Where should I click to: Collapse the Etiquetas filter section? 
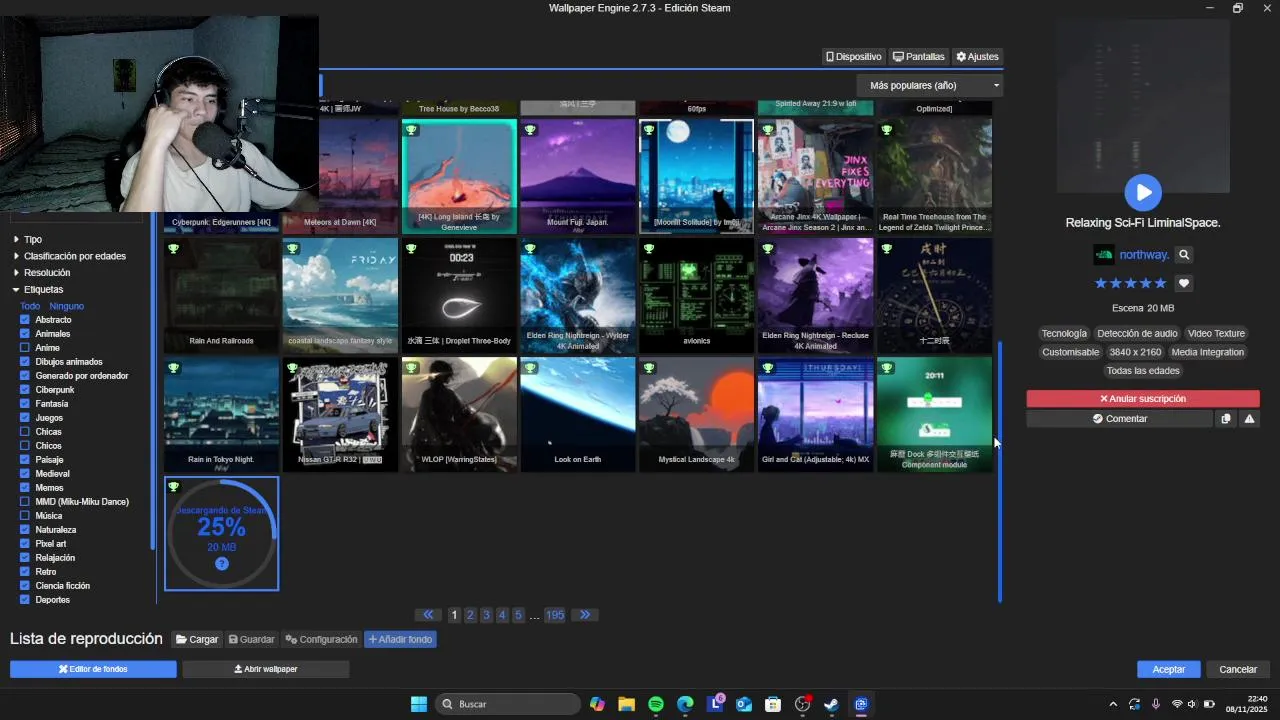[37, 290]
